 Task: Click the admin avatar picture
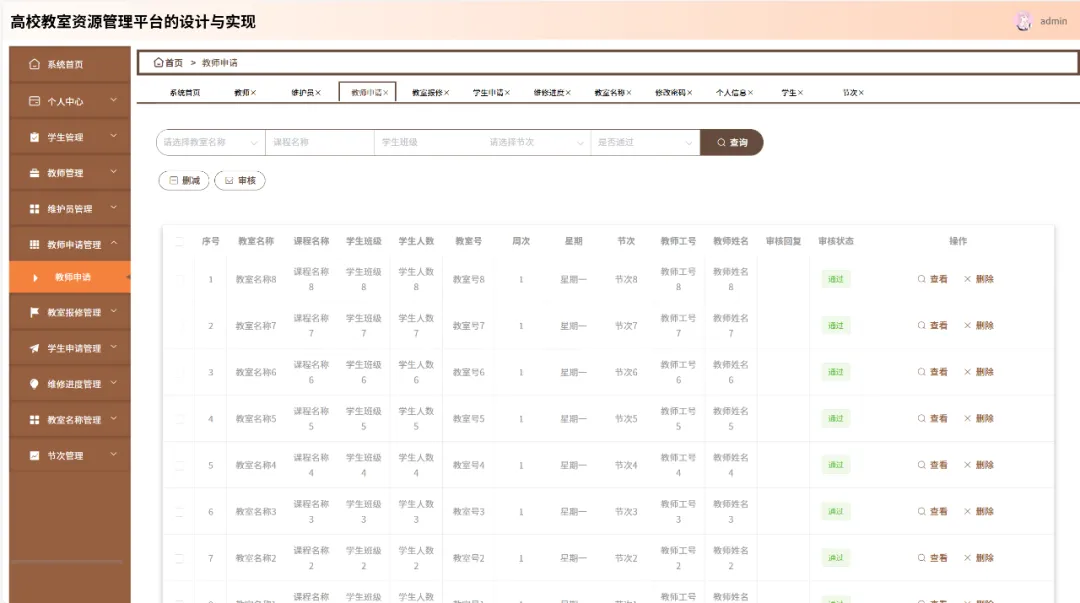point(1024,21)
